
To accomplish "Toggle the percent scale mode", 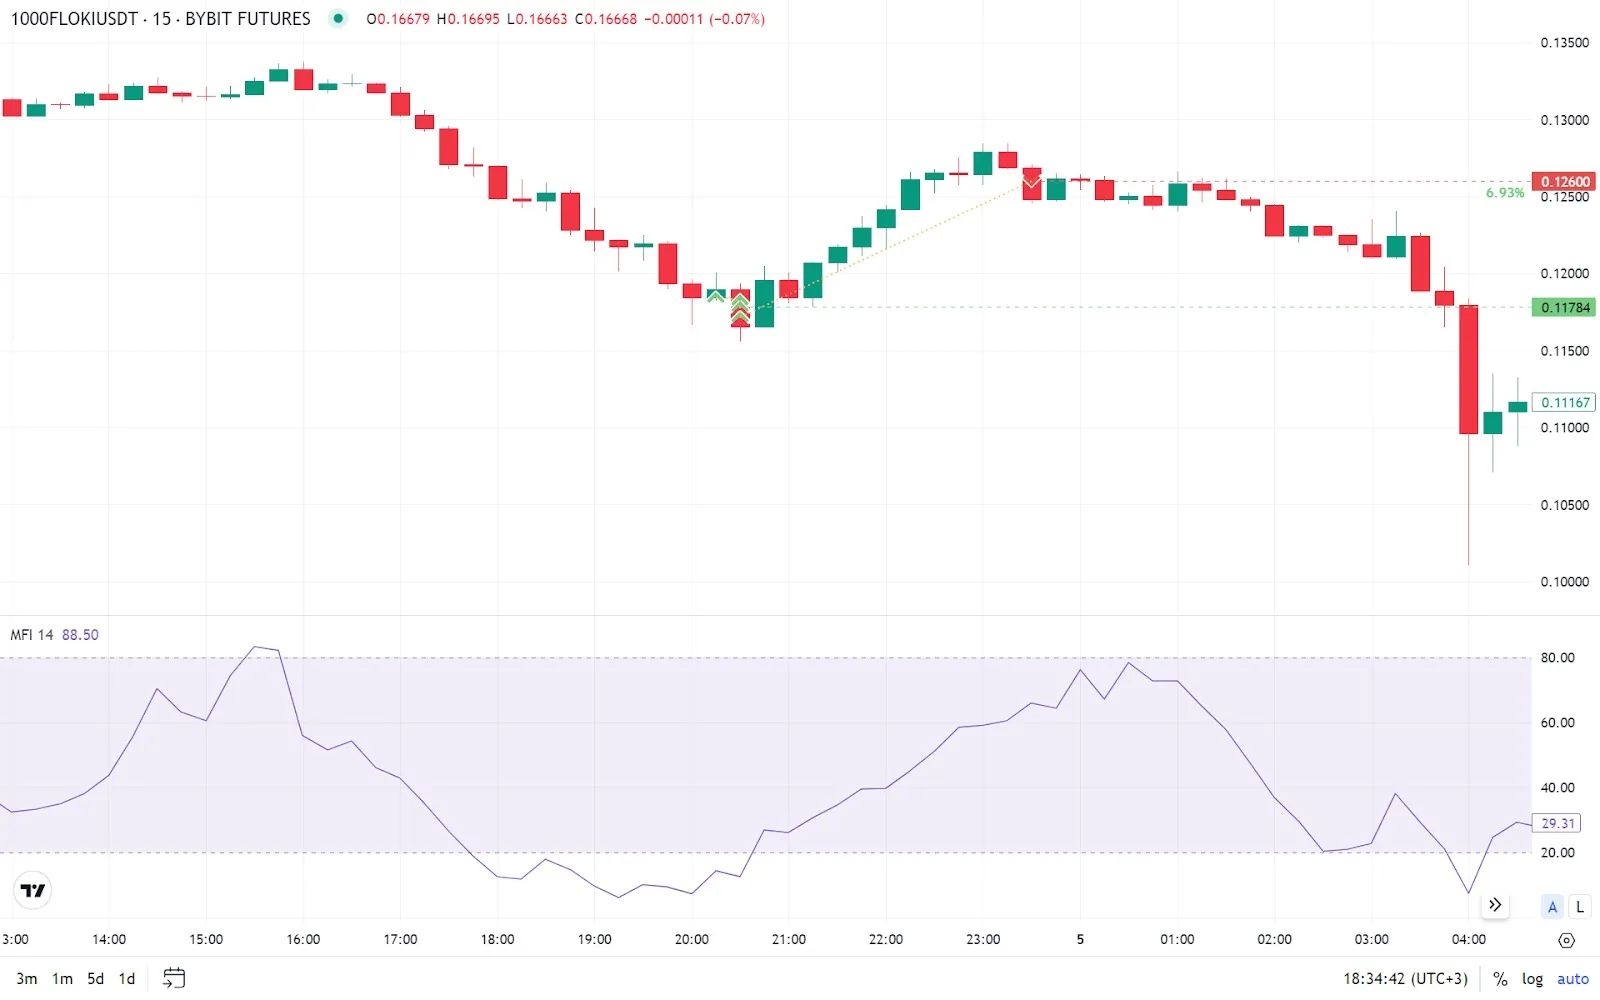I will (1500, 979).
